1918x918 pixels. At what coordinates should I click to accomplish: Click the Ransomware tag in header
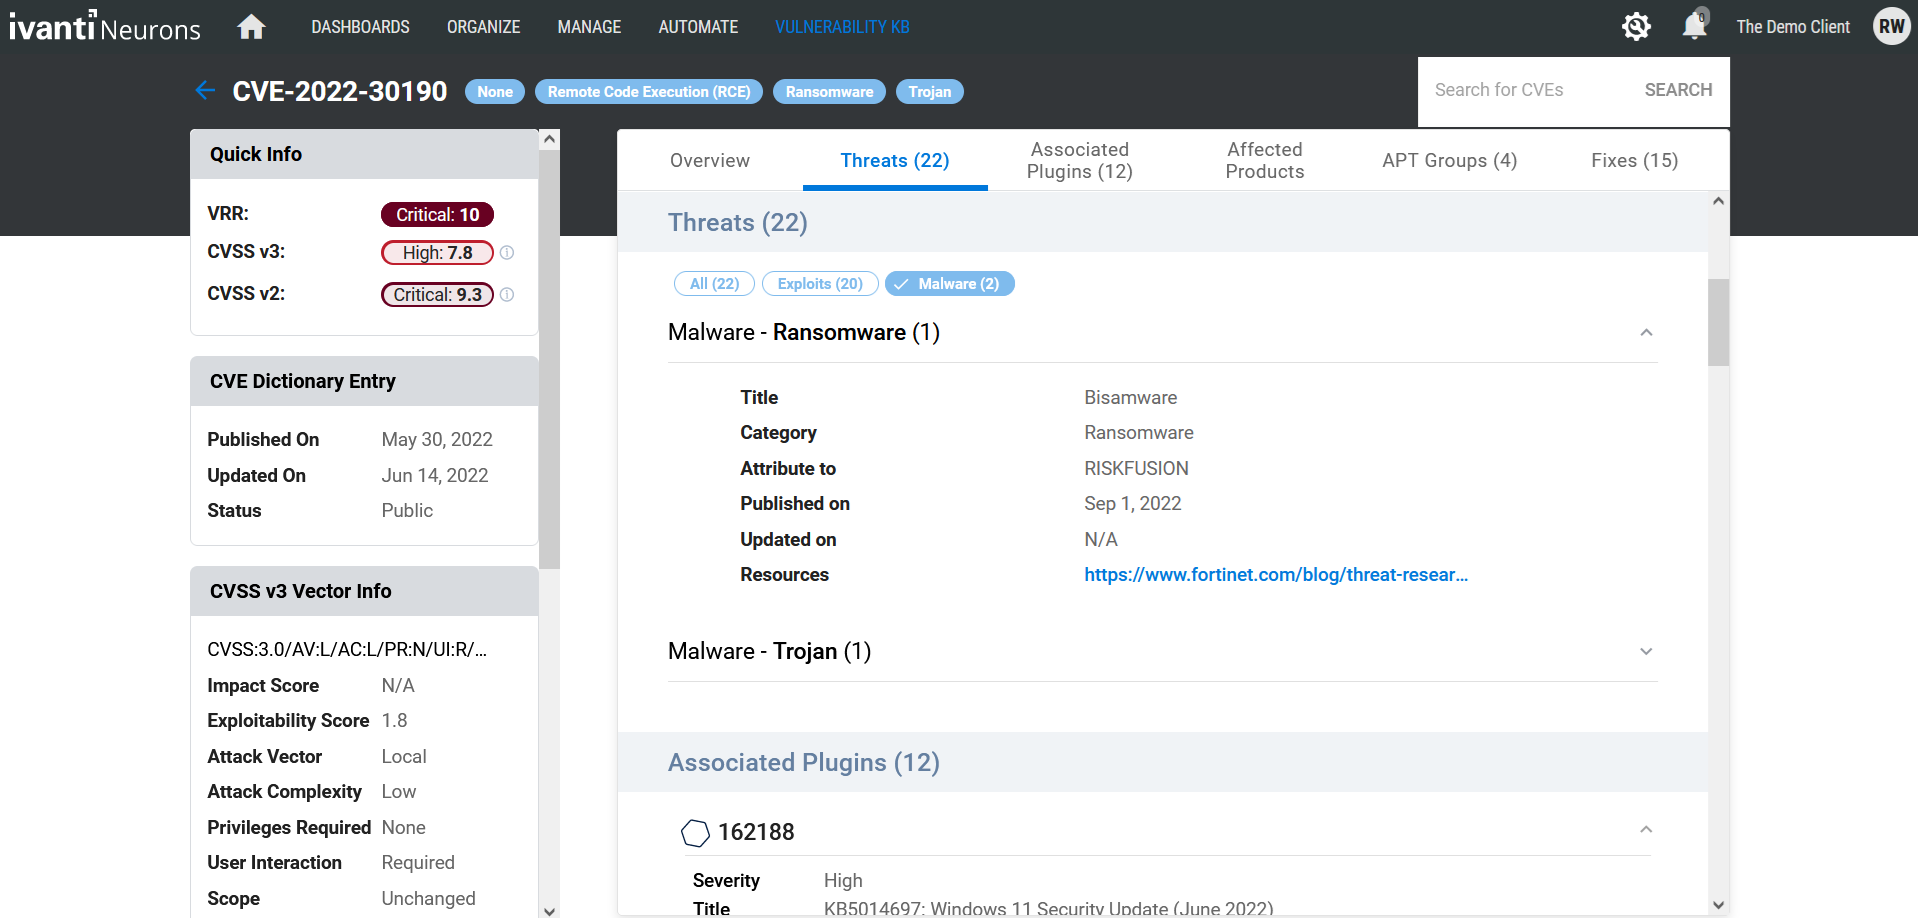(829, 92)
